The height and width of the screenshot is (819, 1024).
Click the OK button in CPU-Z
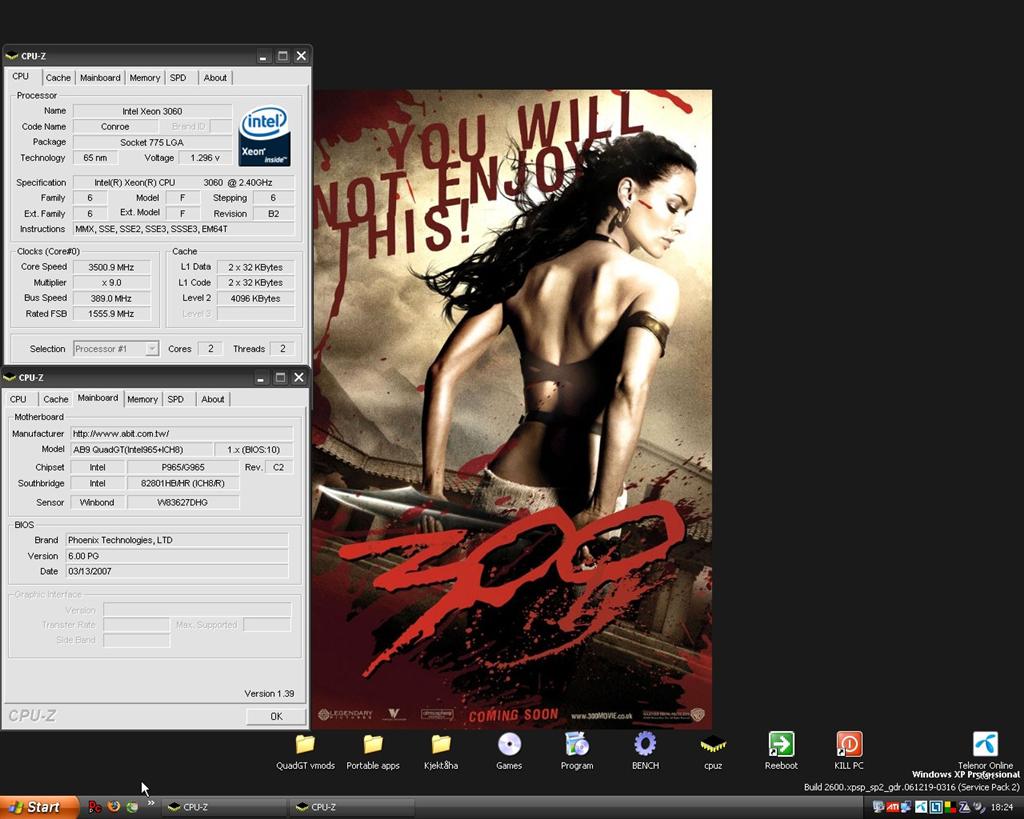point(276,716)
